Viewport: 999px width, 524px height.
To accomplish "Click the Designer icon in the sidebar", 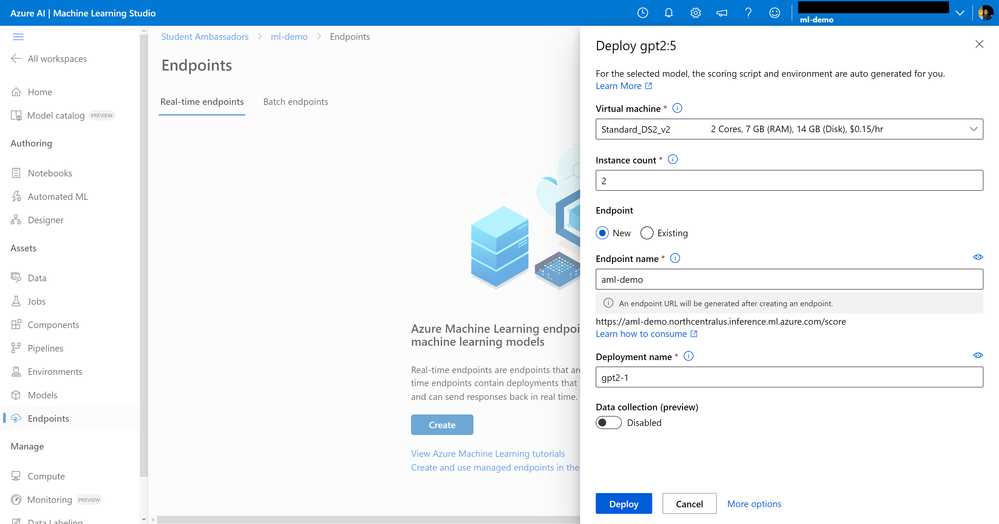I will pyautogui.click(x=16, y=220).
